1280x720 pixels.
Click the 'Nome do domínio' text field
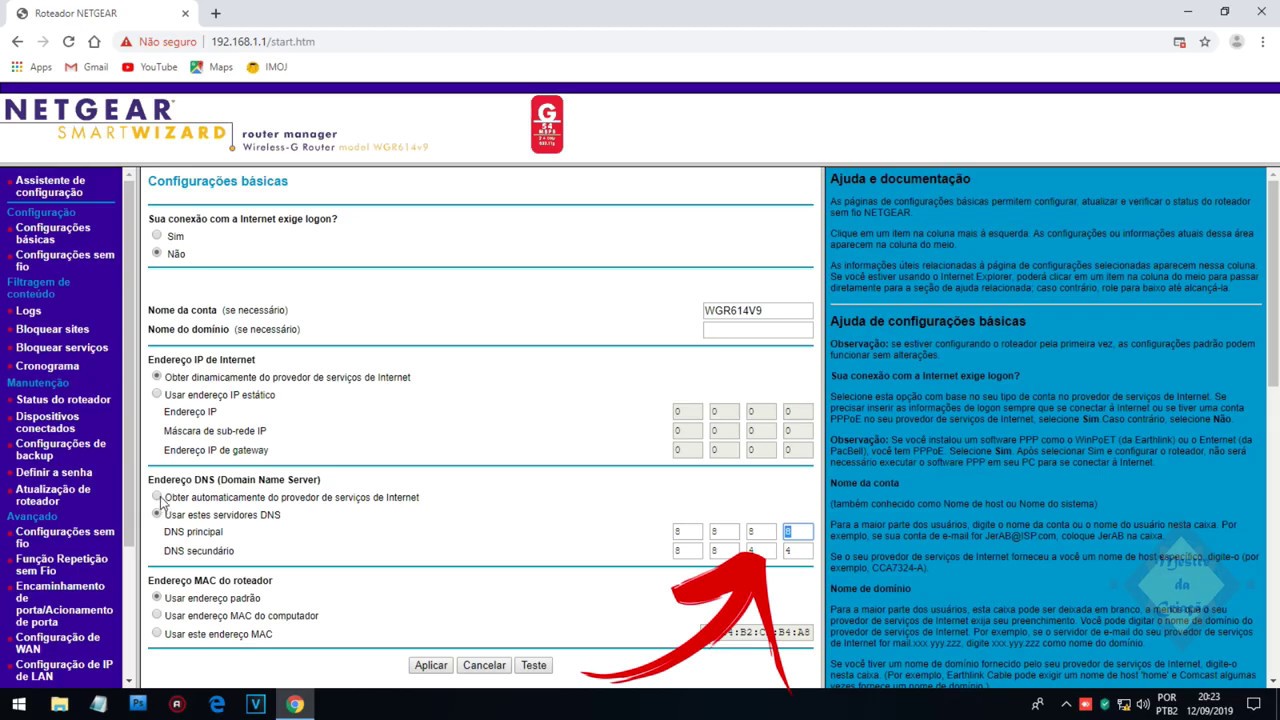[757, 330]
